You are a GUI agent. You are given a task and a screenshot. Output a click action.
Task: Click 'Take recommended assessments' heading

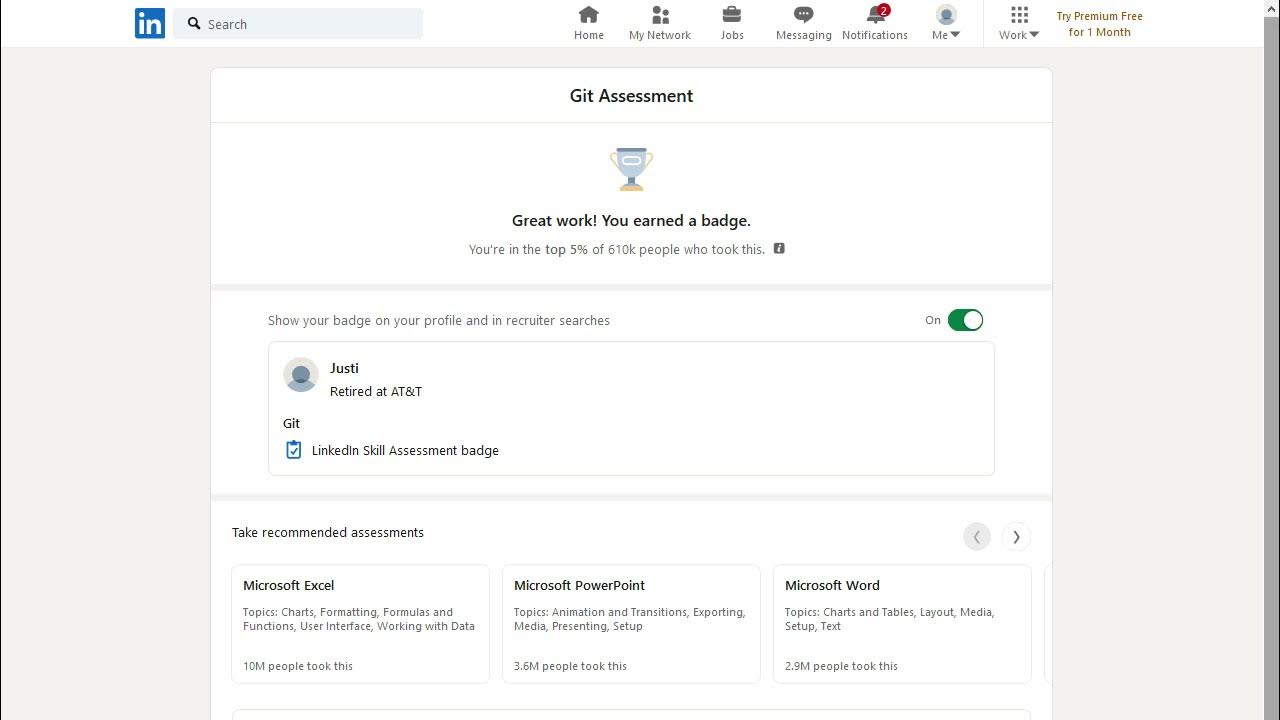point(328,532)
